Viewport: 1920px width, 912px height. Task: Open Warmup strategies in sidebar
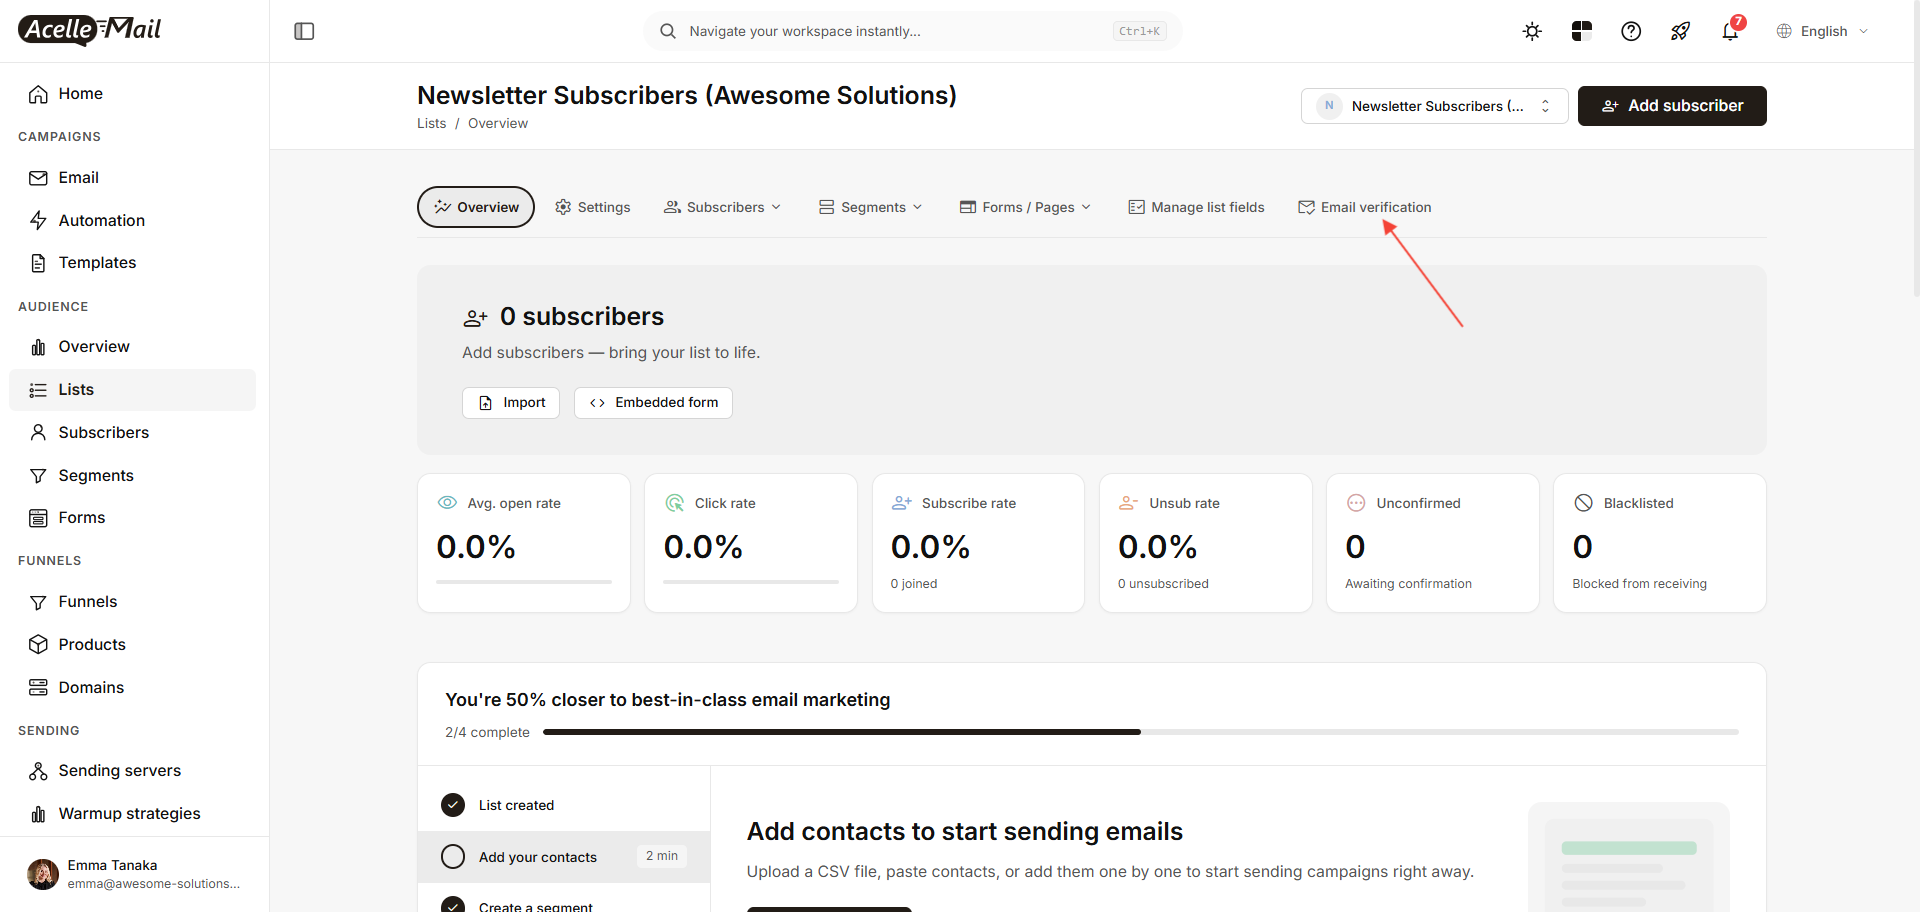pyautogui.click(x=132, y=813)
